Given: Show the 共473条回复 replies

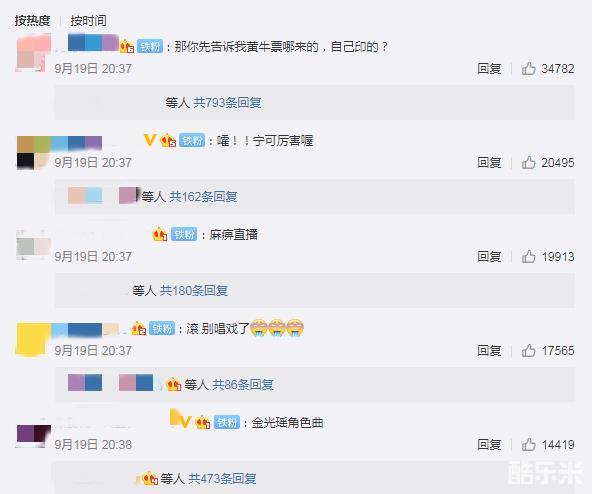Looking at the screenshot, I should point(222,479).
